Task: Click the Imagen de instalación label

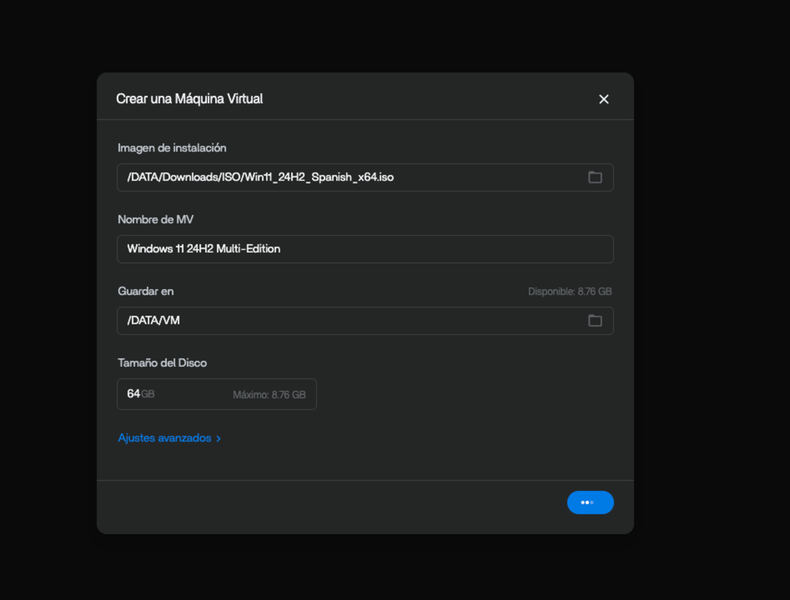Action: (x=172, y=148)
